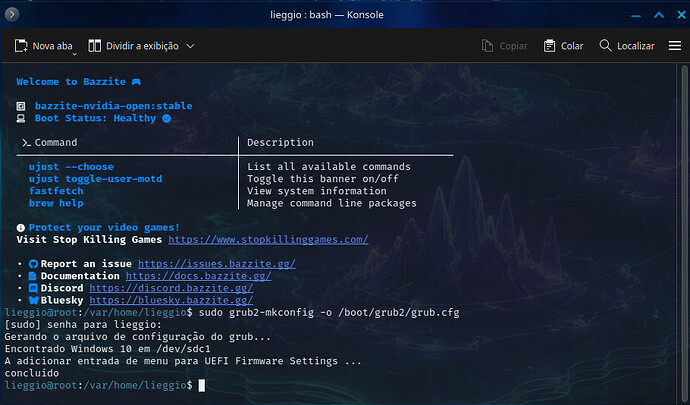Expand the Dividir a exibição chevron
The height and width of the screenshot is (405, 690).
(190, 46)
